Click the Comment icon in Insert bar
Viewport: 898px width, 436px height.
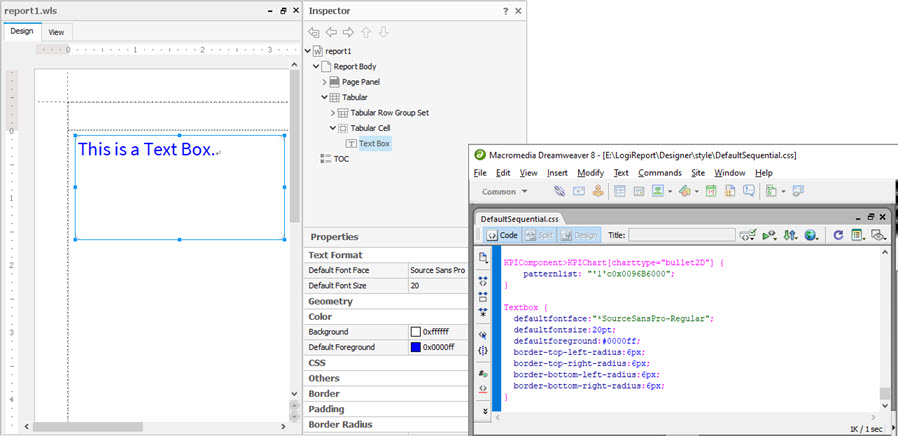click(x=749, y=191)
